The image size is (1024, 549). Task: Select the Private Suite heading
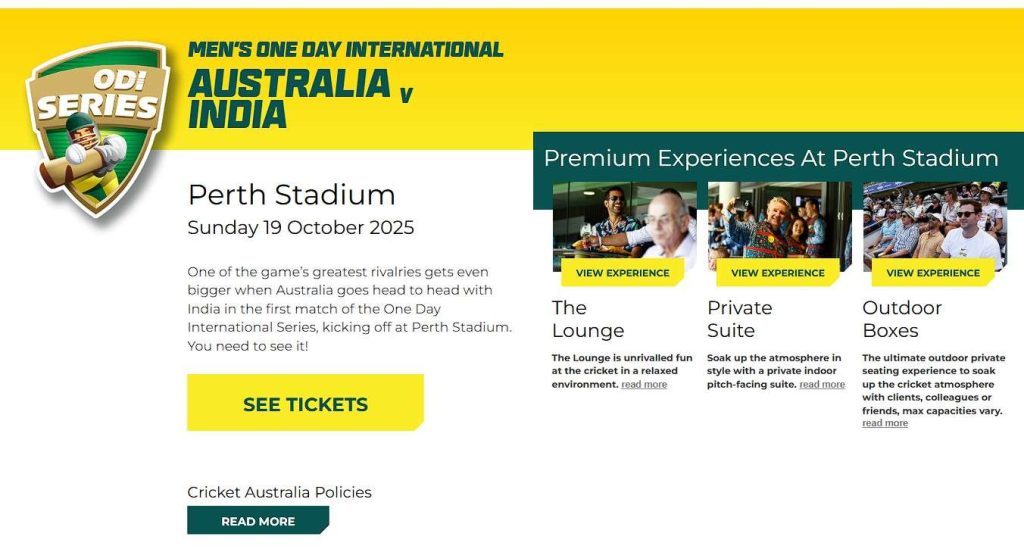click(740, 319)
